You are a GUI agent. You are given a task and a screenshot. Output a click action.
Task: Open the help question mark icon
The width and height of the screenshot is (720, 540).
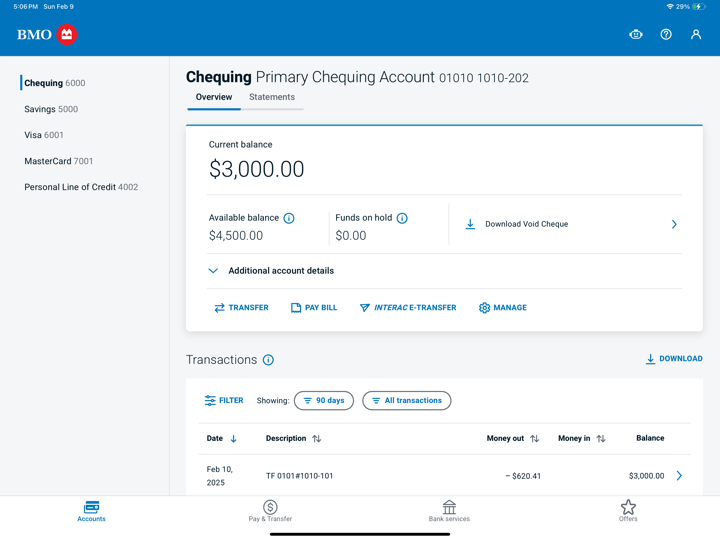point(666,35)
